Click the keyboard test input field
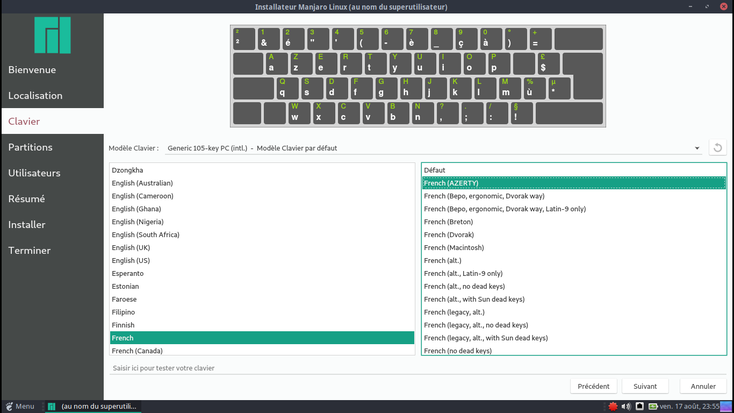The height and width of the screenshot is (413, 734). [x=418, y=368]
